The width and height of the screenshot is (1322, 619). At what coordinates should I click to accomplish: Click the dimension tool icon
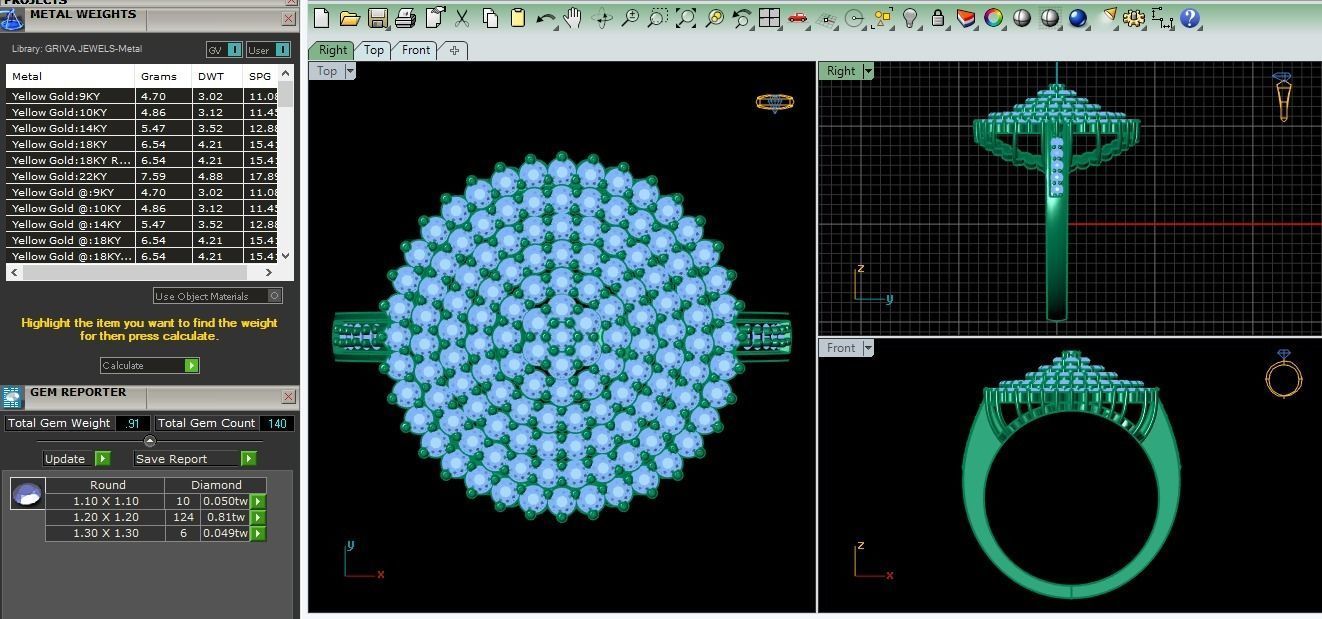click(x=1162, y=17)
